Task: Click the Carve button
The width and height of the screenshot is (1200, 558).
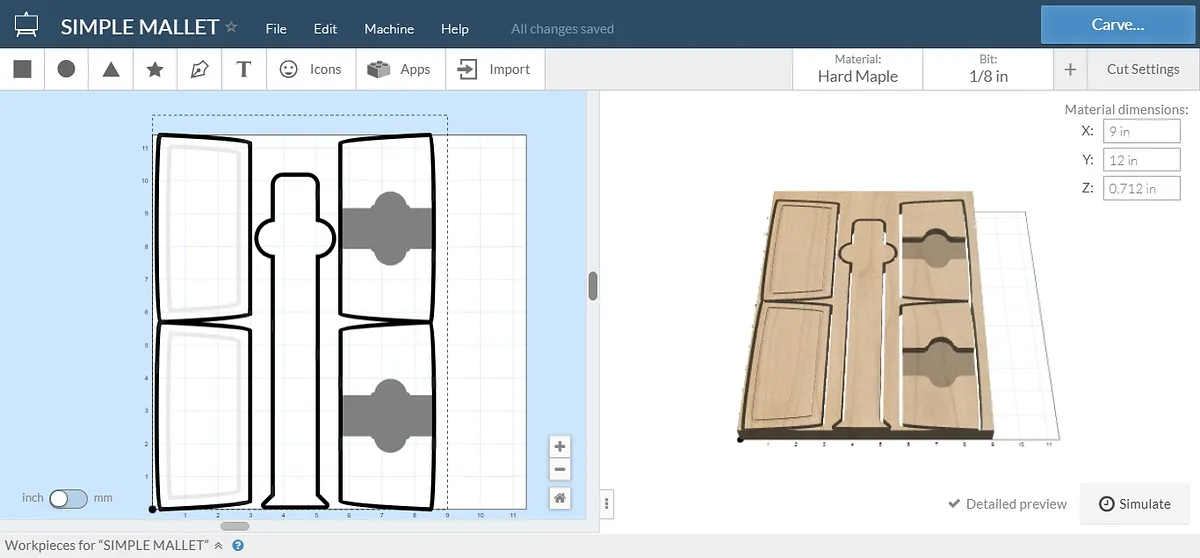Action: 1117,25
